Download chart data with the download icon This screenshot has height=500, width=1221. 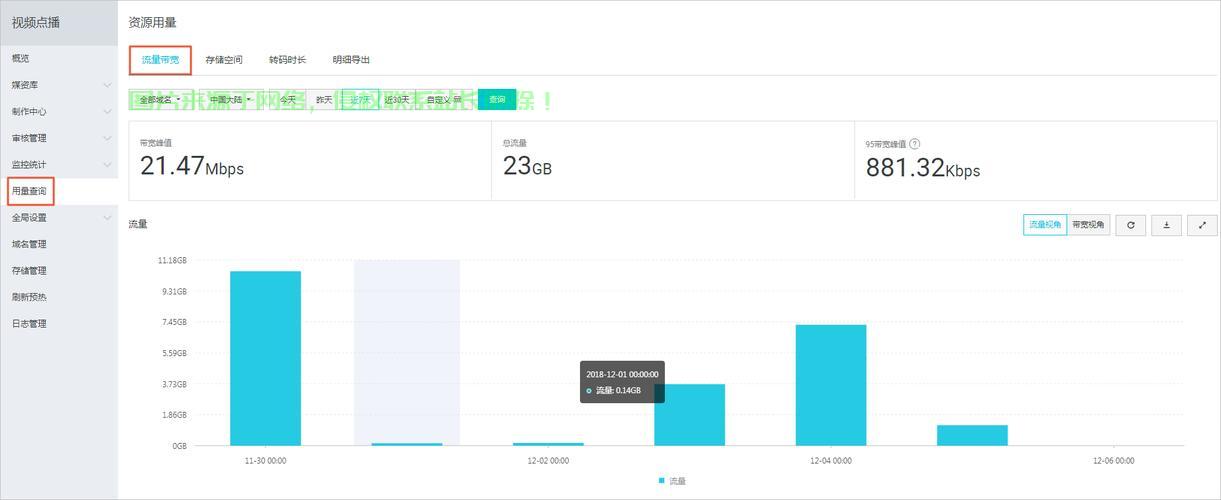click(x=1166, y=225)
